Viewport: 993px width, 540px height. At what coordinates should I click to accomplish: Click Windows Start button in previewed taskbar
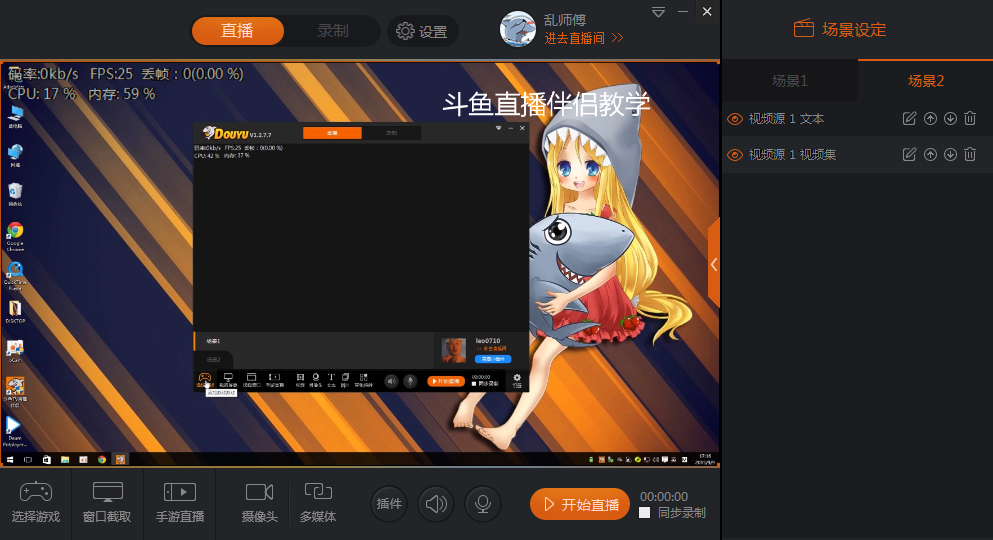tap(10, 460)
